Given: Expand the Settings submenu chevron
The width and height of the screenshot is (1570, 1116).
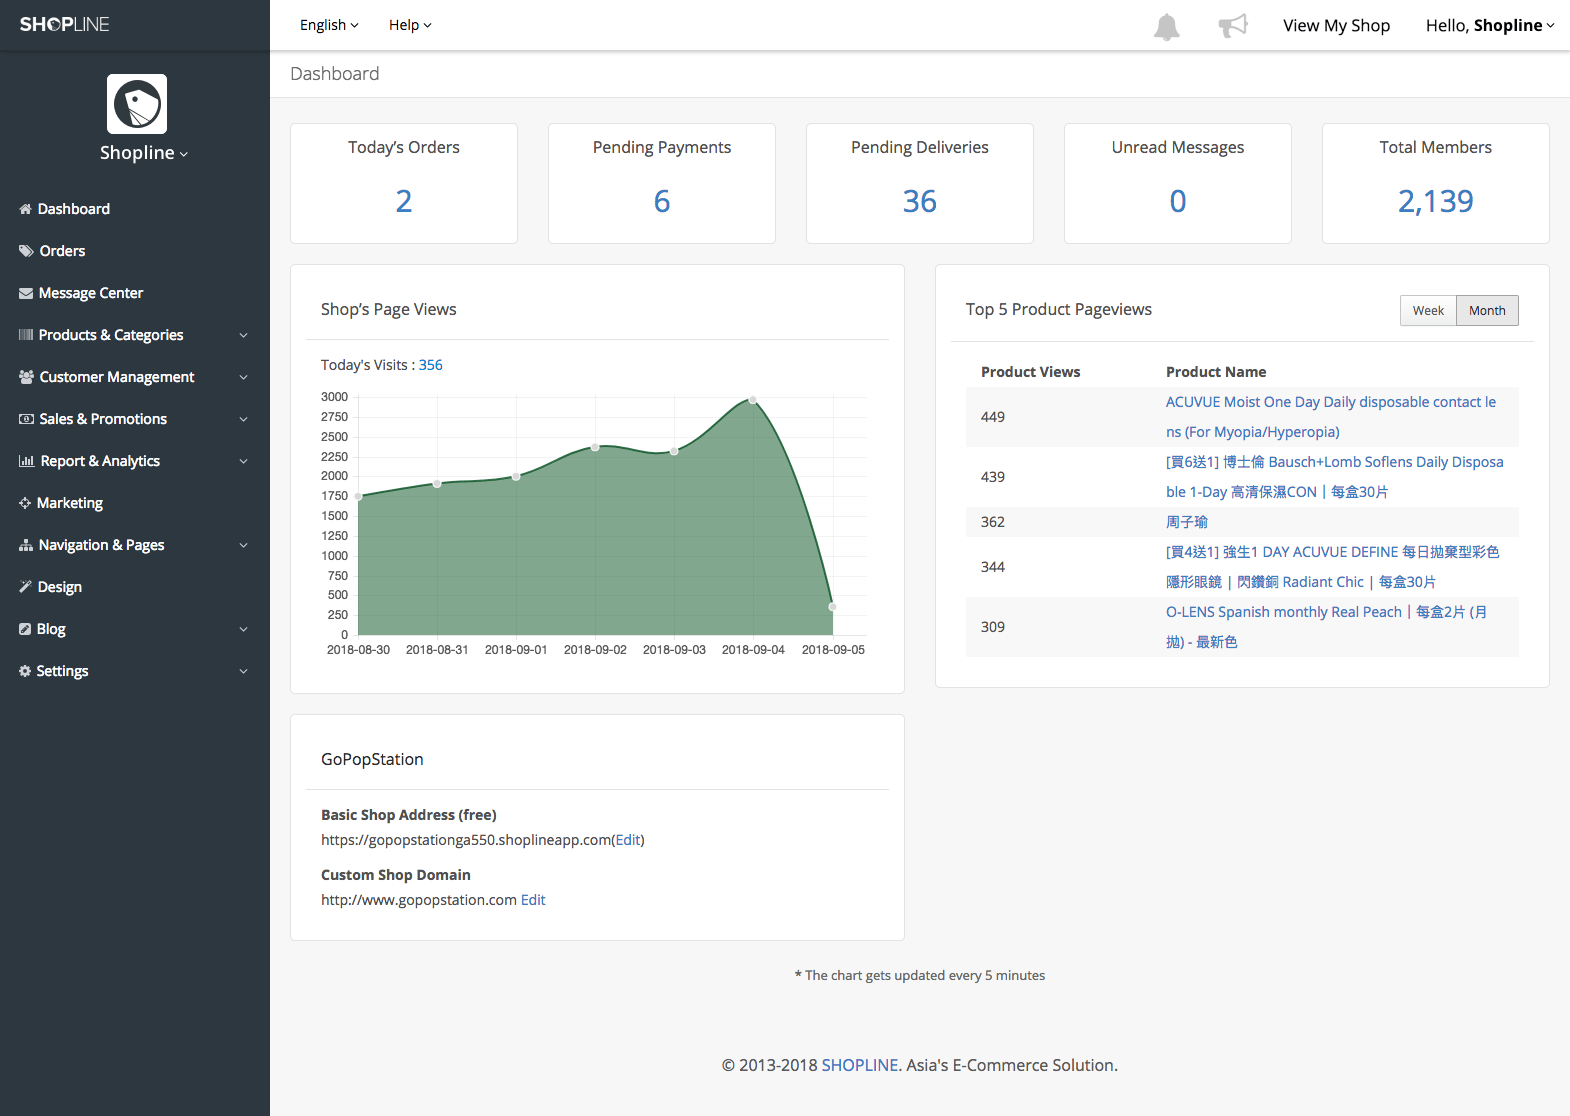Looking at the screenshot, I should (243, 671).
